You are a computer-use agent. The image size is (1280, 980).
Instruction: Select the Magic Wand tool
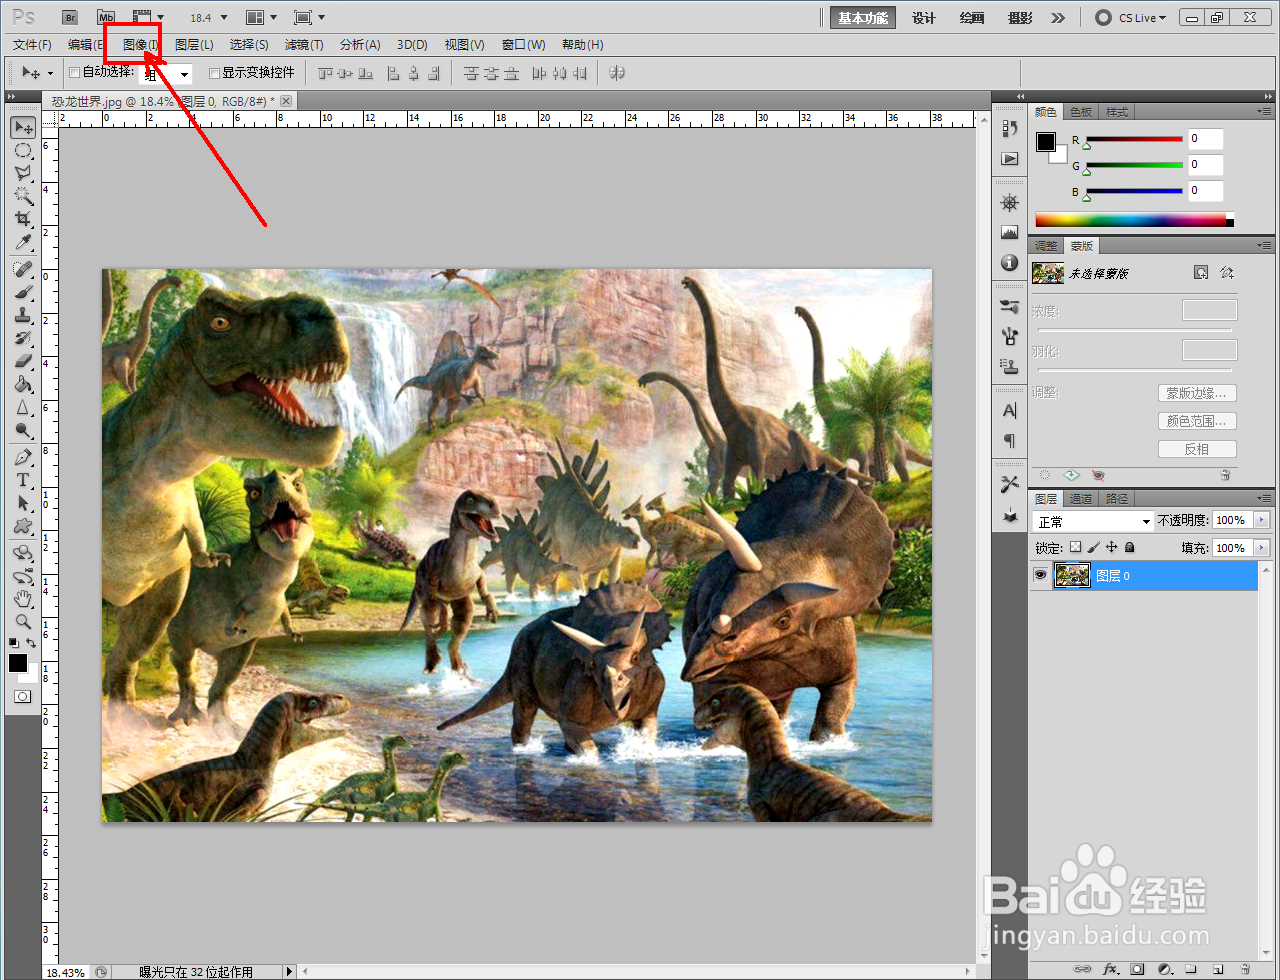coord(23,197)
